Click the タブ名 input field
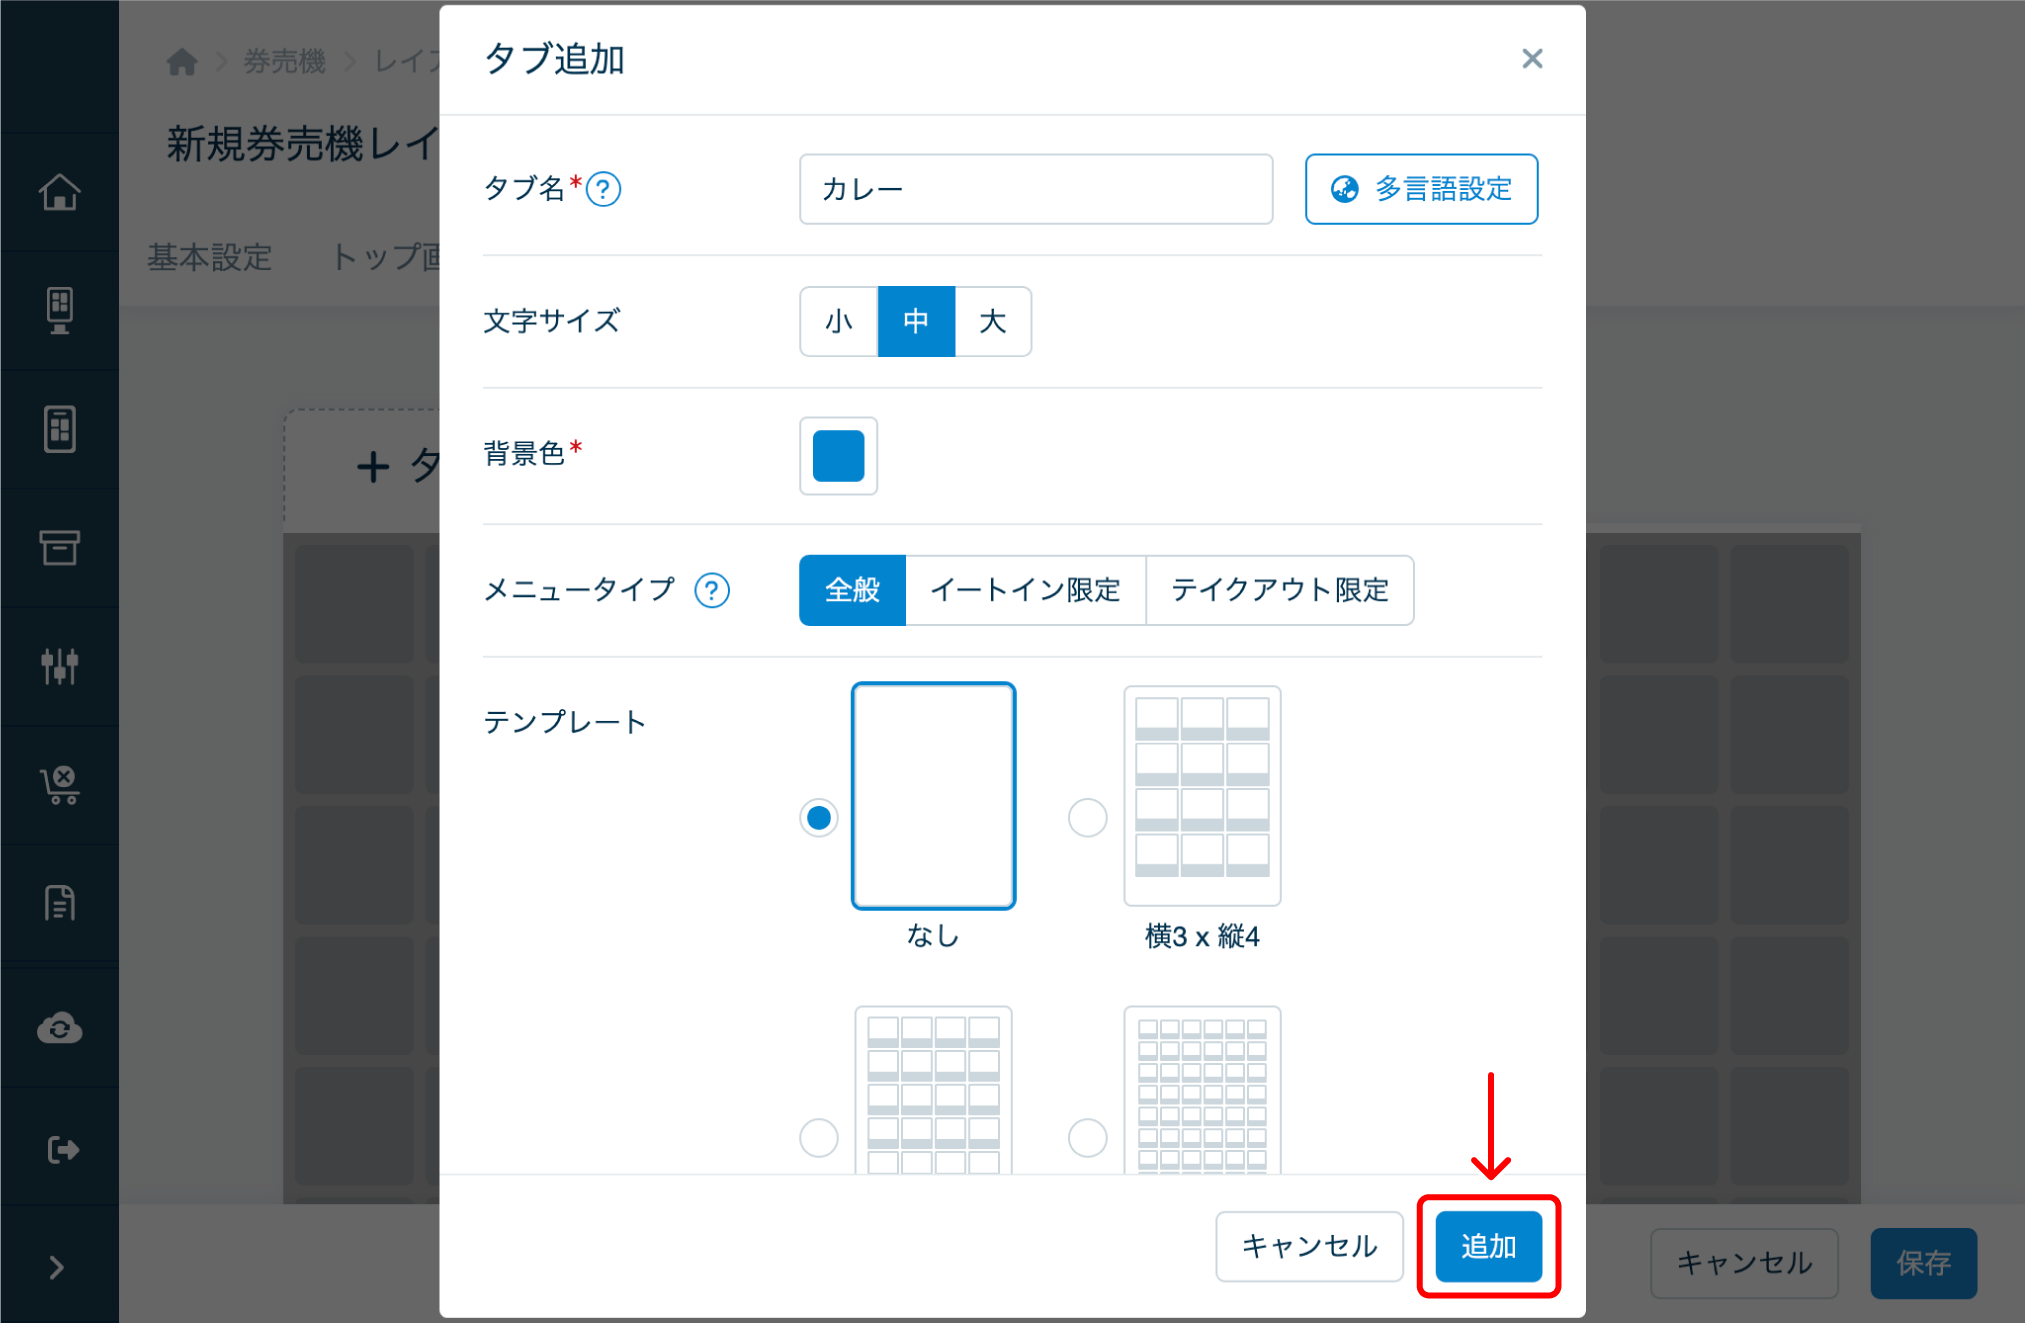Screen dimensions: 2025x1323 click(x=1036, y=189)
